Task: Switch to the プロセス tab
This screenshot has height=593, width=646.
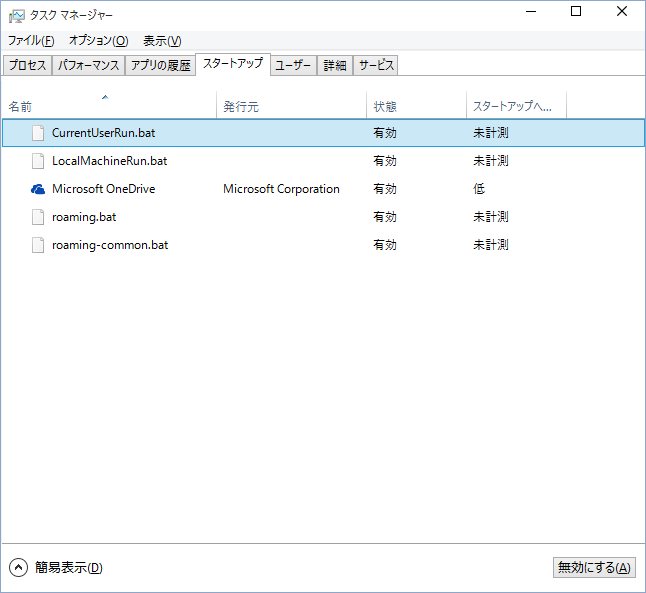Action: [28, 65]
